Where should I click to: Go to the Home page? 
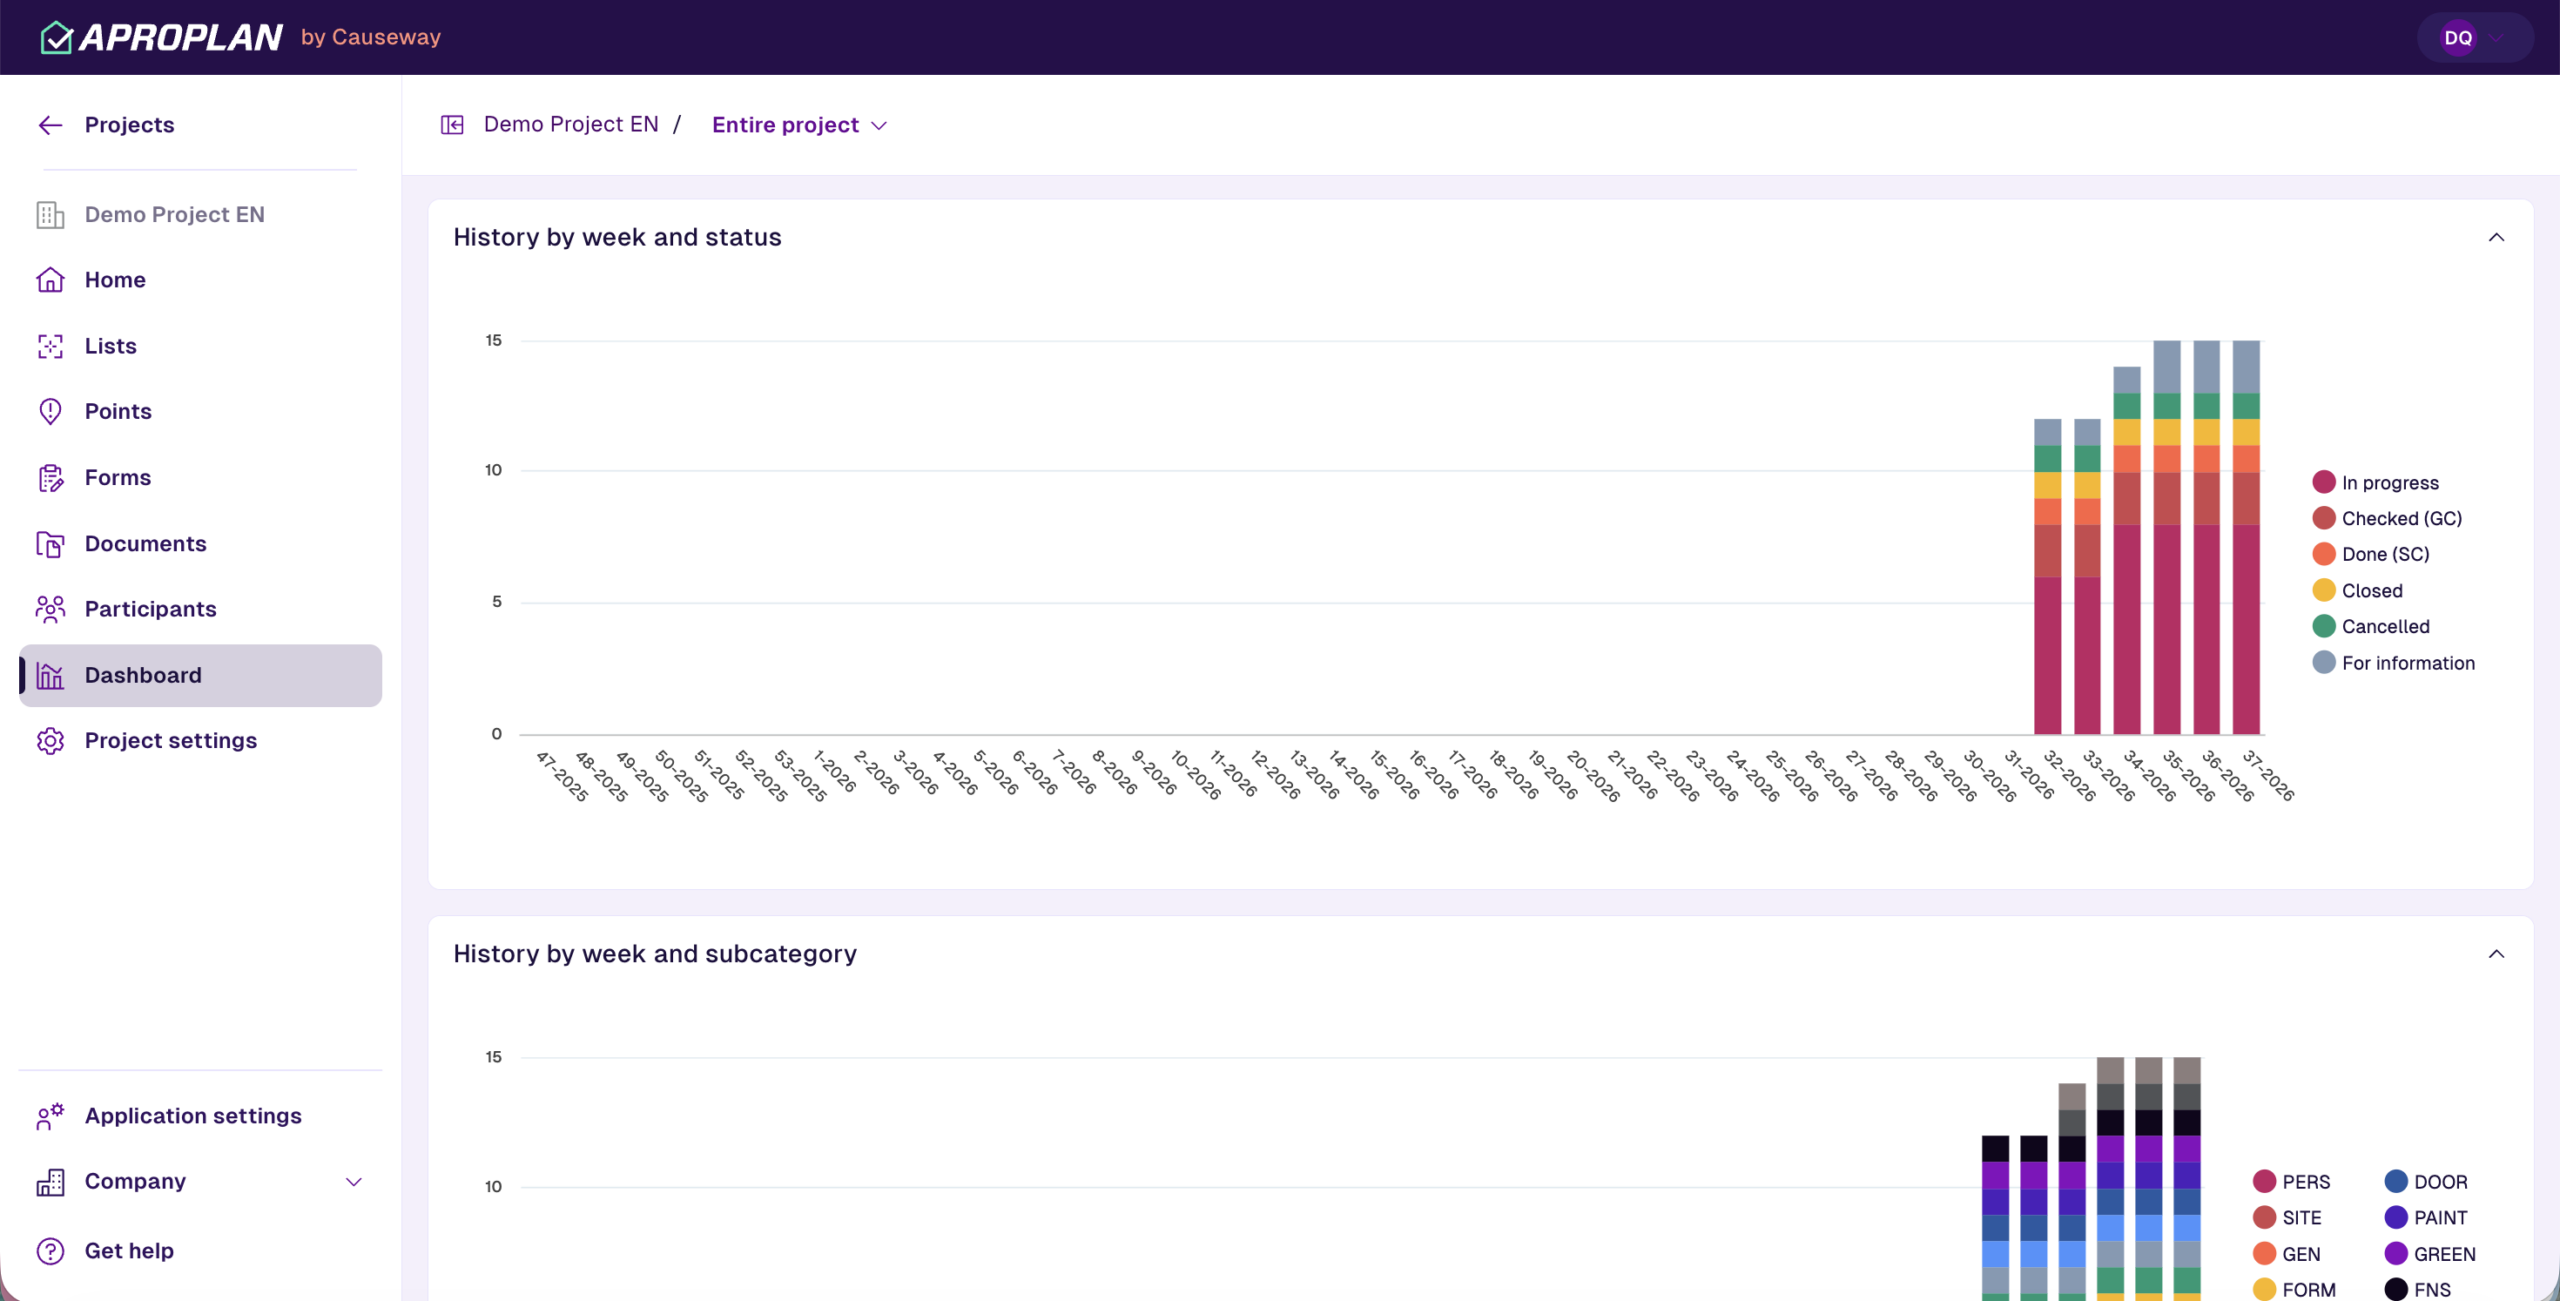(200, 280)
